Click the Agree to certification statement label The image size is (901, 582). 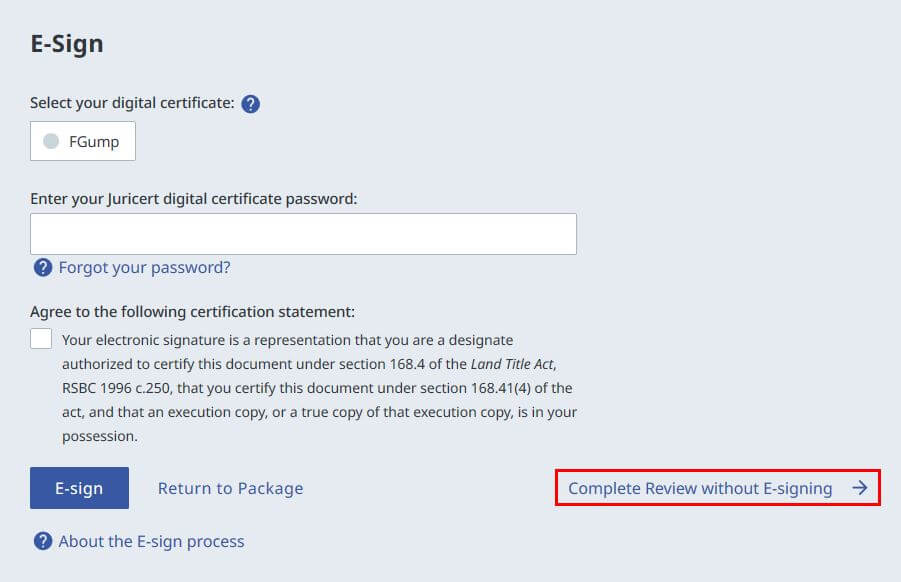[x=192, y=311]
